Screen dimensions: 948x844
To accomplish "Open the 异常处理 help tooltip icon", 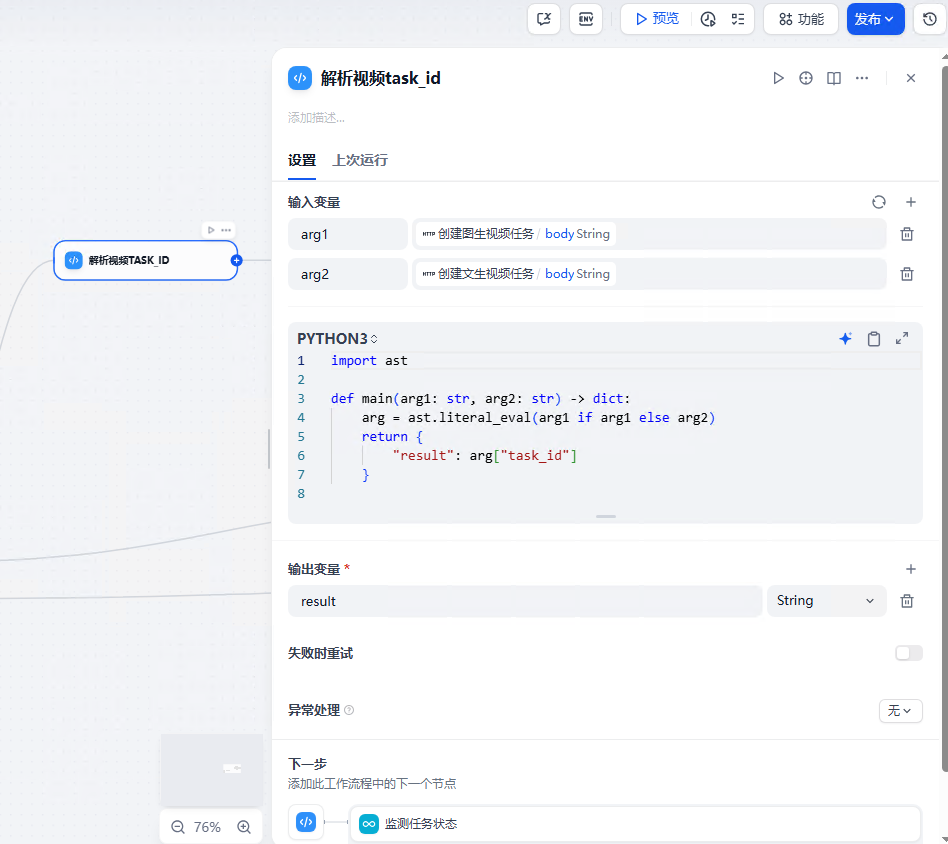I will click(349, 710).
